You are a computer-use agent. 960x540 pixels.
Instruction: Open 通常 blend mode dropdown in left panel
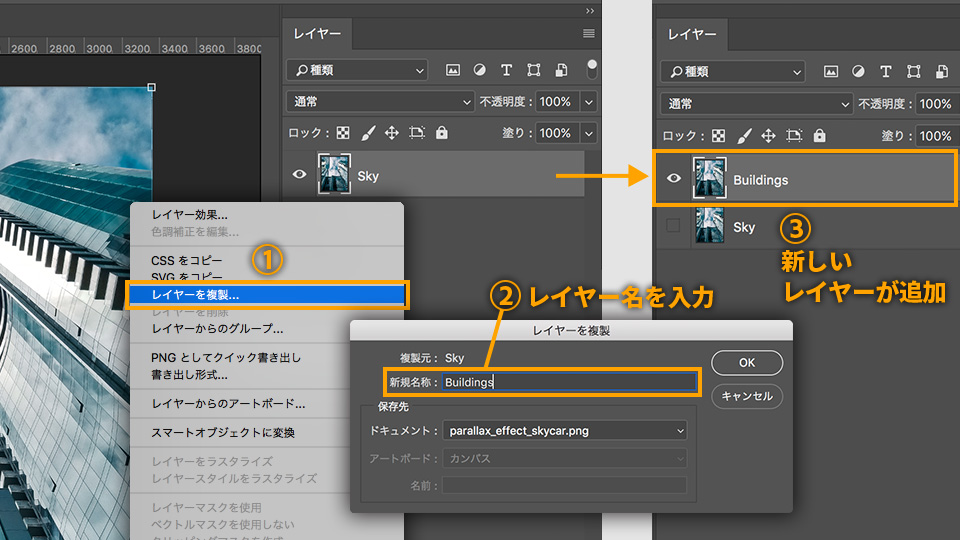(380, 102)
